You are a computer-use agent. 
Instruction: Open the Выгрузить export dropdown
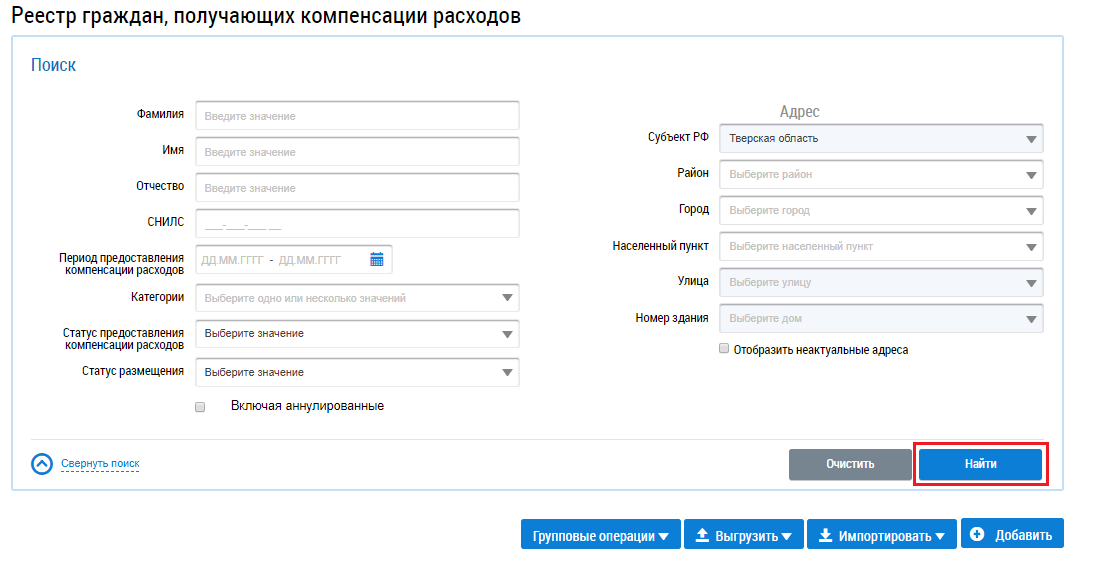744,535
